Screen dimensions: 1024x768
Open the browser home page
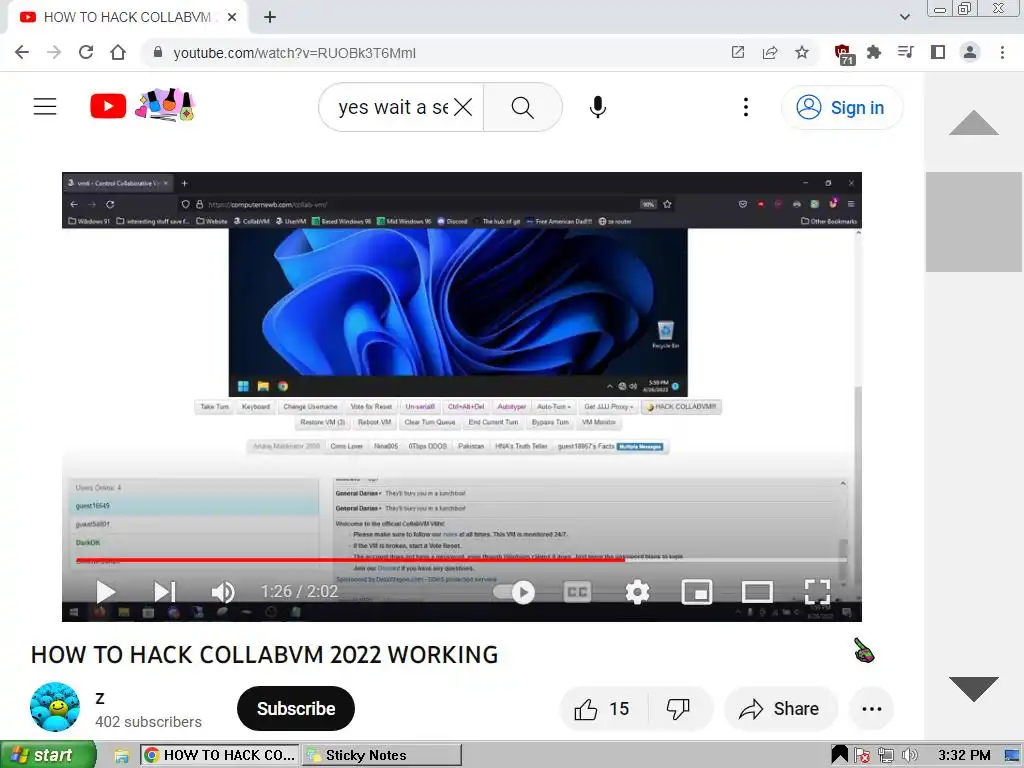118,52
